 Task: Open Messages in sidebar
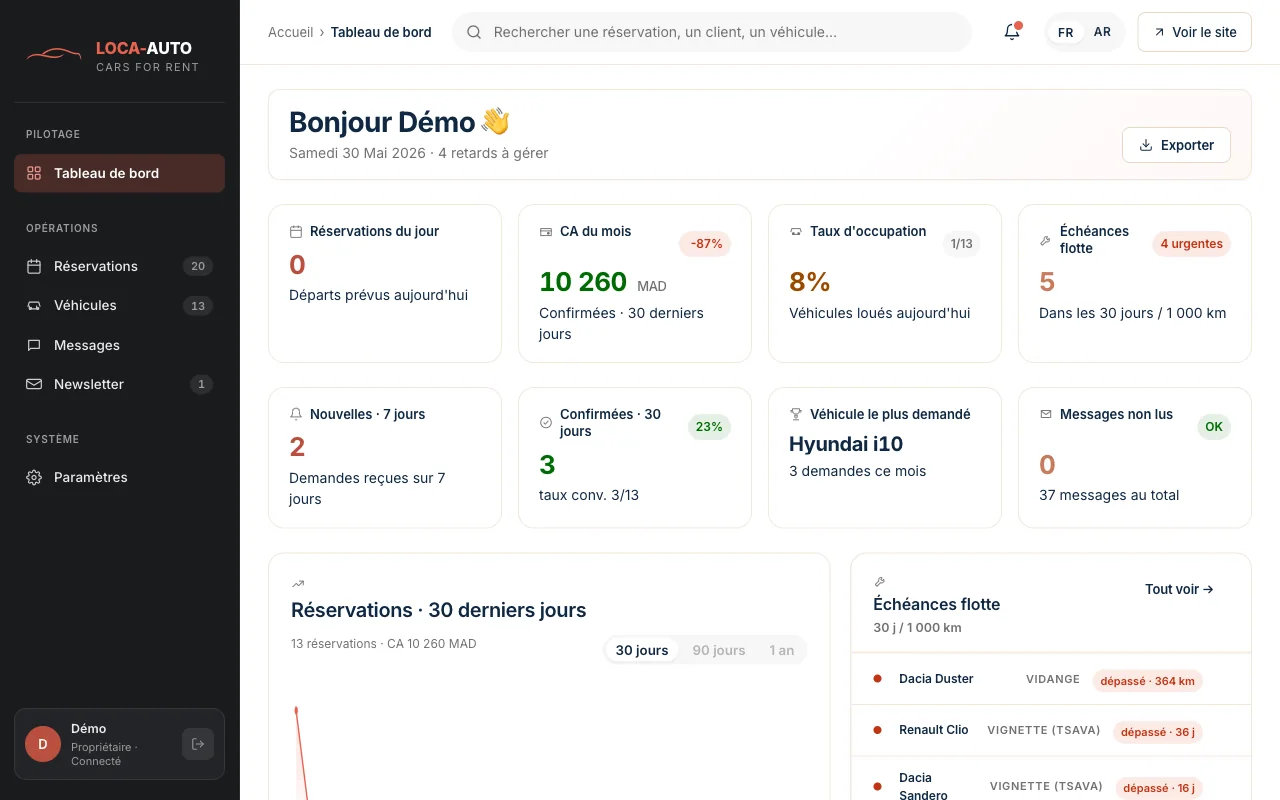119,345
